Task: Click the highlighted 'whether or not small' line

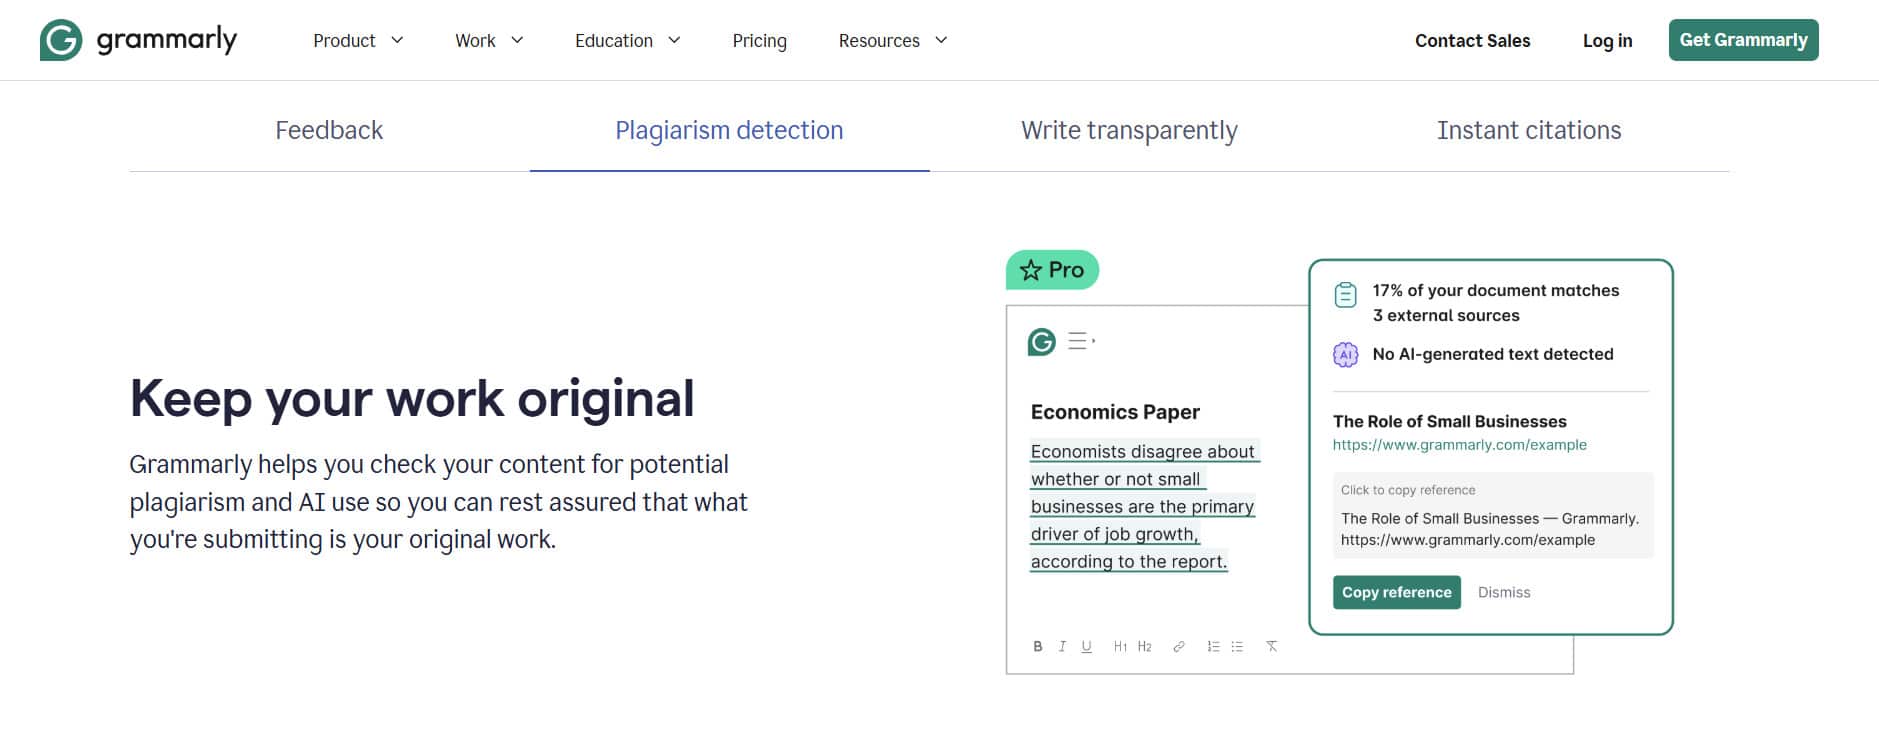Action: click(x=1116, y=479)
